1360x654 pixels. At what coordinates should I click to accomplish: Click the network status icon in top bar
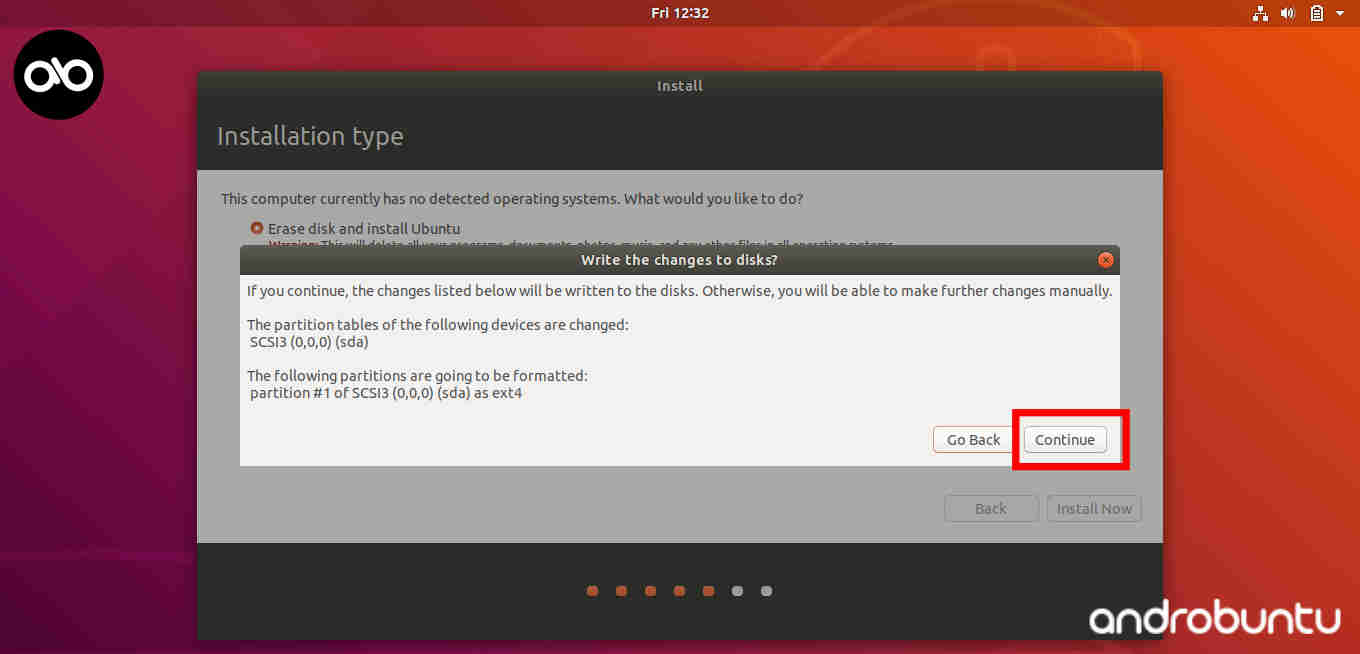pos(1260,13)
